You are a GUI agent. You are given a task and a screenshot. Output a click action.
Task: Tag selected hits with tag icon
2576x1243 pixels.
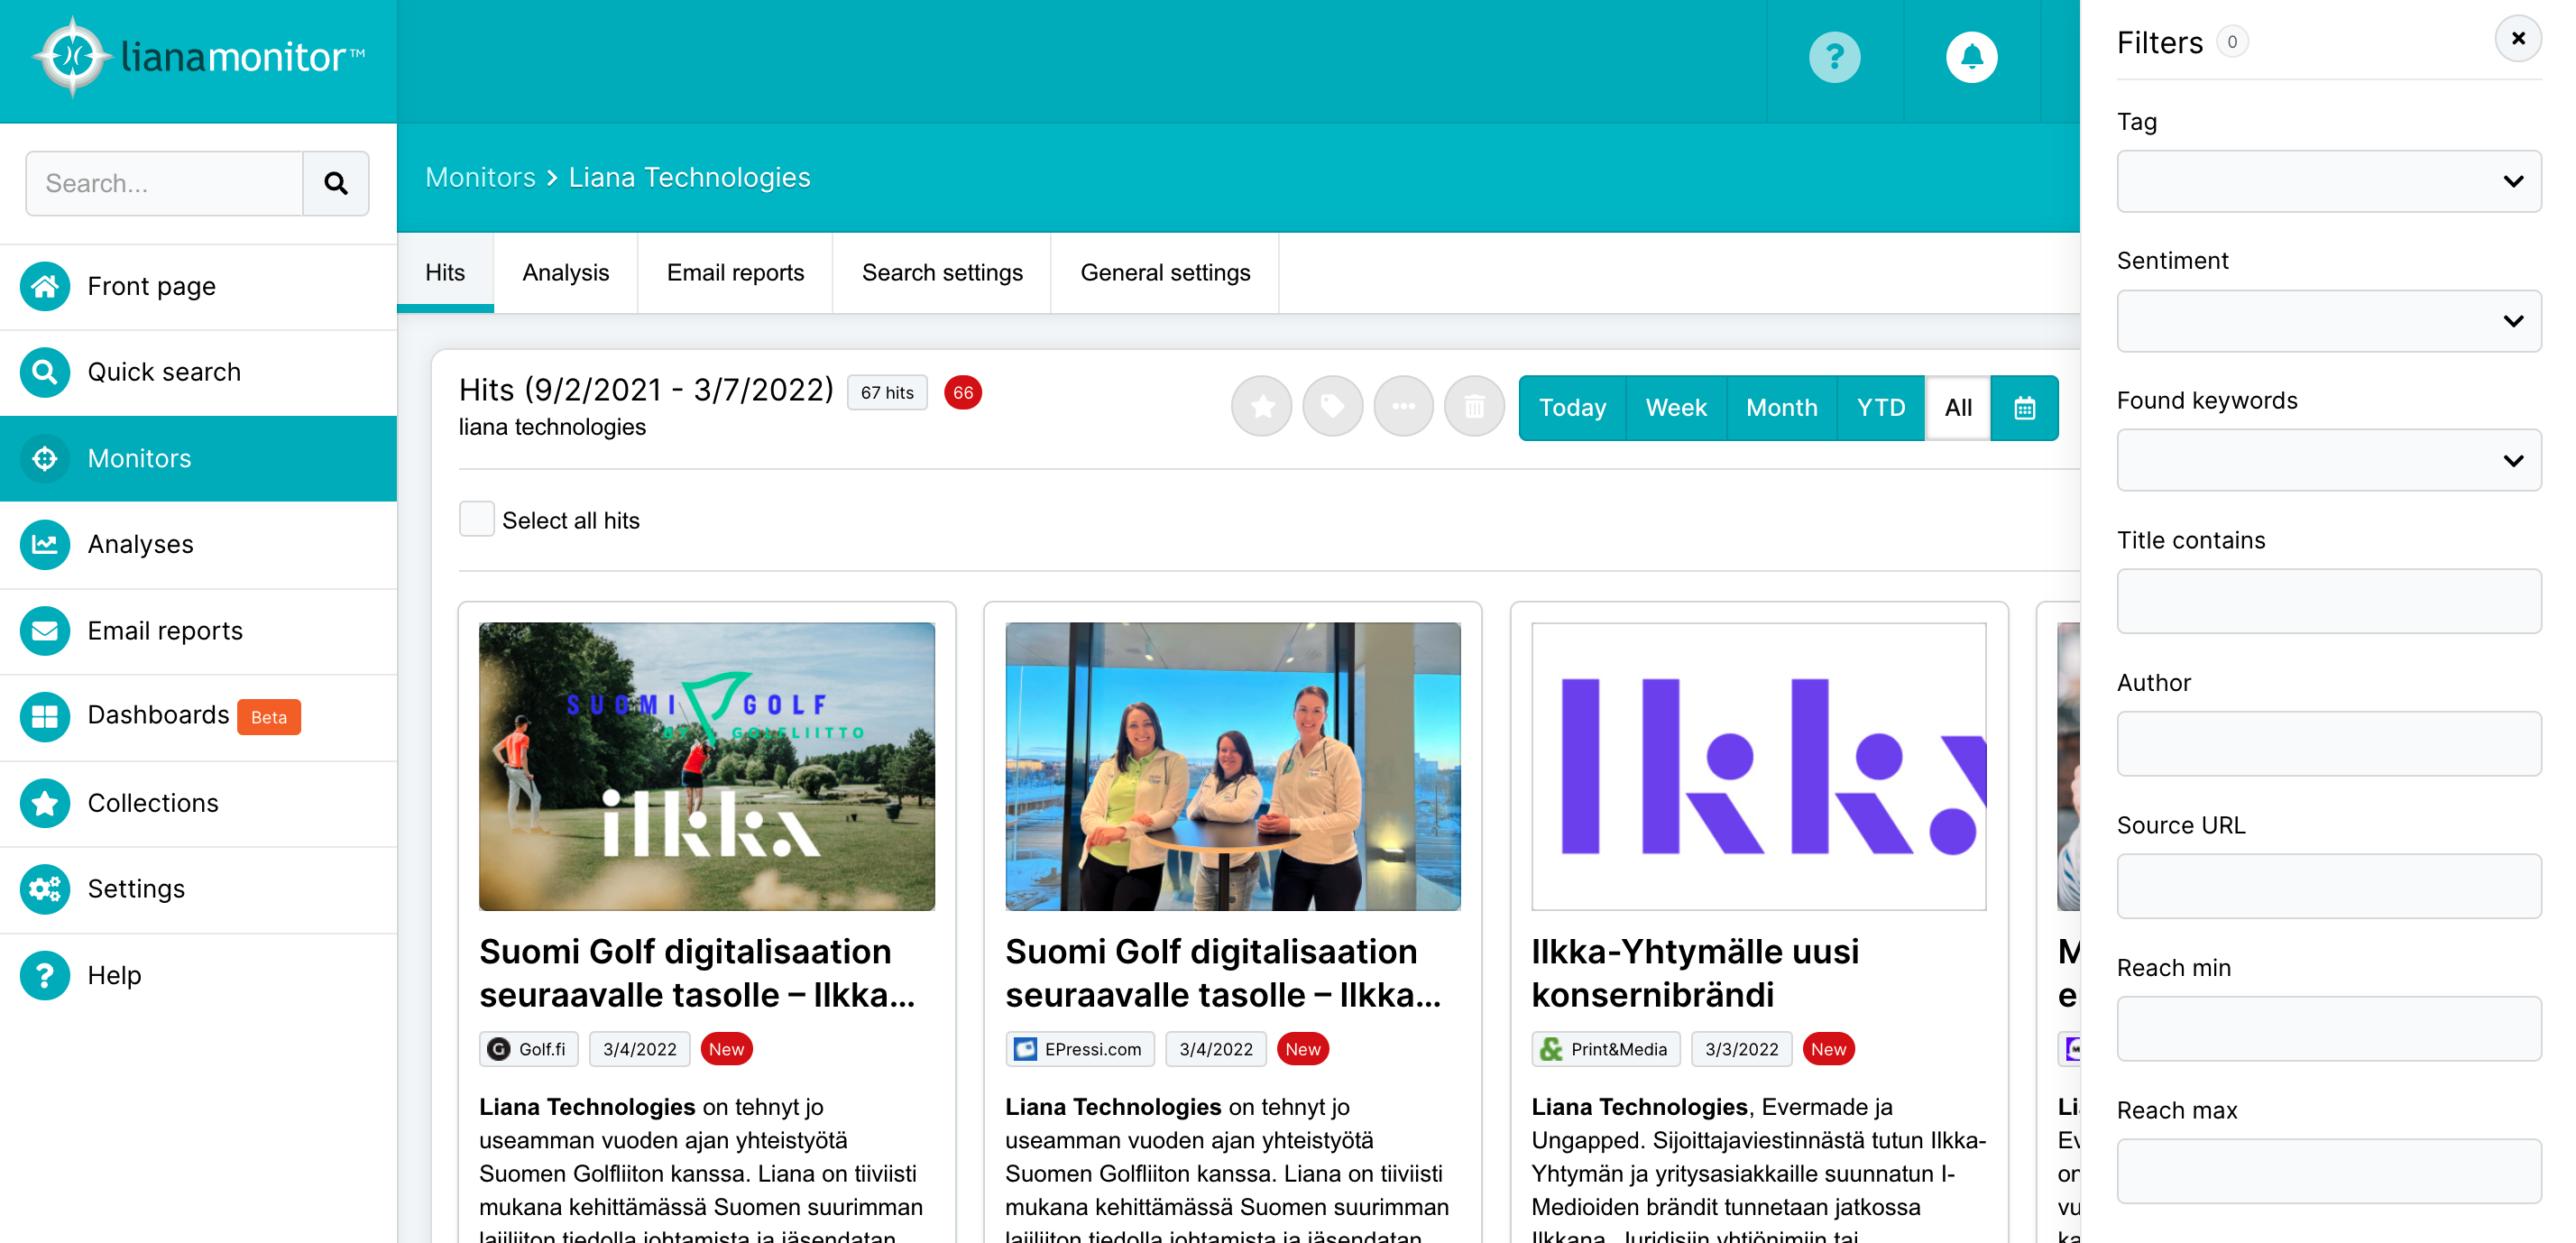point(1332,407)
